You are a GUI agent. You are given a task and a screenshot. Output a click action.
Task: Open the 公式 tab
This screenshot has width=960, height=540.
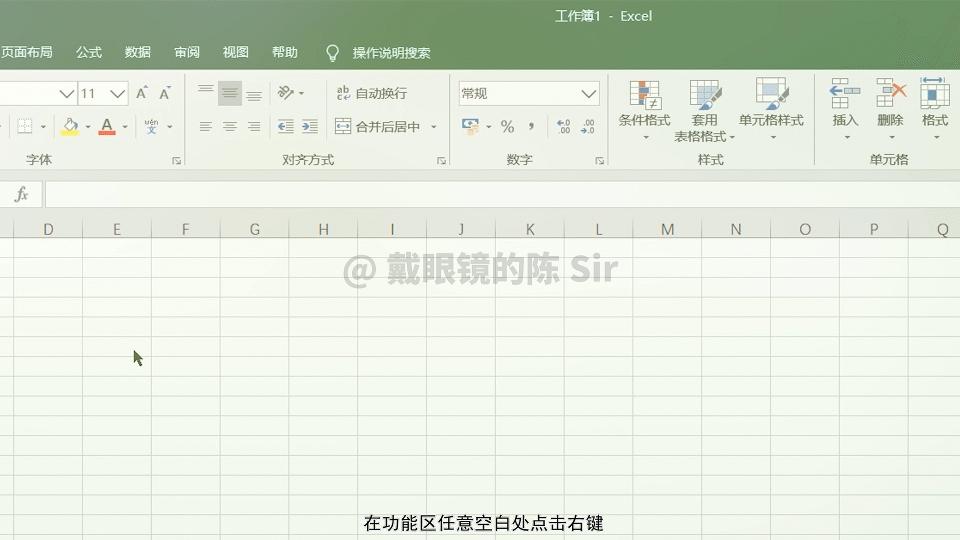coord(89,53)
